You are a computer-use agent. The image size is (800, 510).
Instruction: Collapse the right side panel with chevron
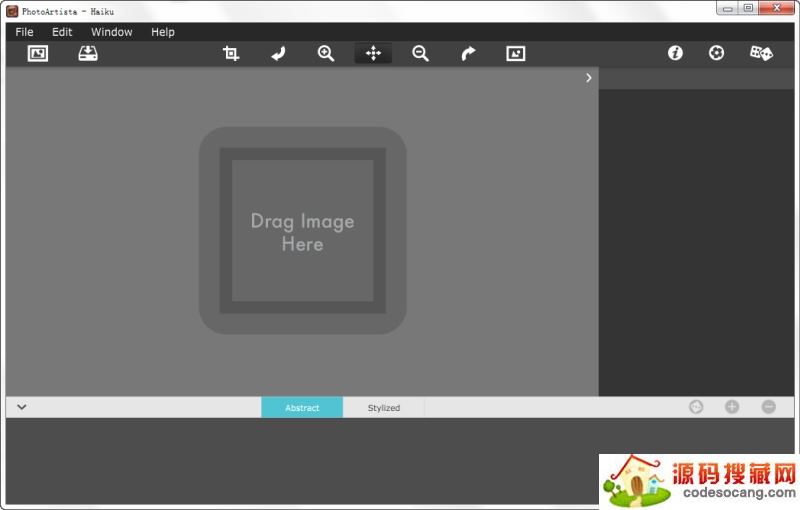tap(589, 78)
